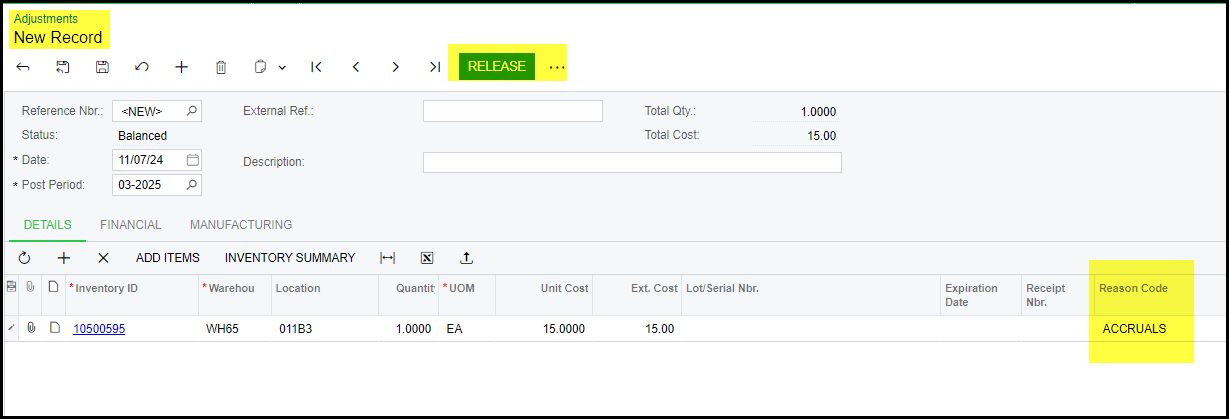This screenshot has width=1229, height=419.
Task: Delete selected row in details grid
Action: tap(103, 258)
